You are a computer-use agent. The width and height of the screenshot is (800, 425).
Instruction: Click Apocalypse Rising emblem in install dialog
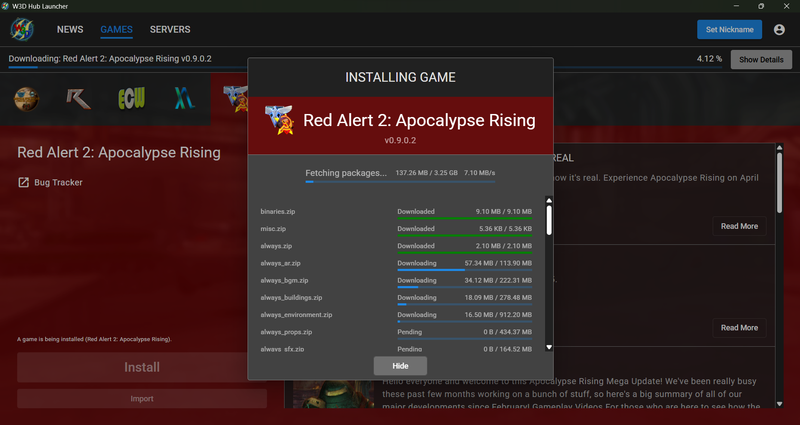click(x=279, y=120)
